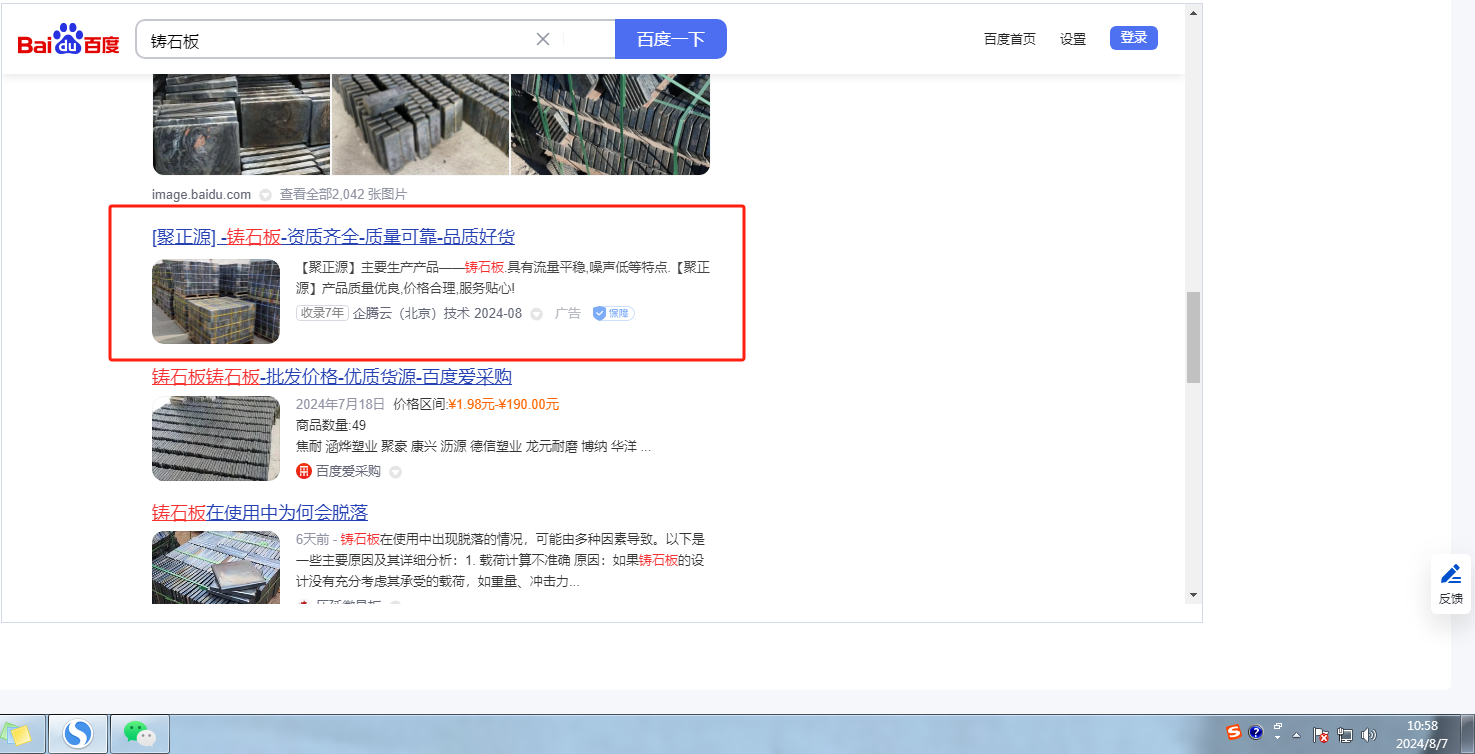The height and width of the screenshot is (754, 1475).
Task: Click the 反馈 feedback pencil icon
Action: click(1451, 574)
